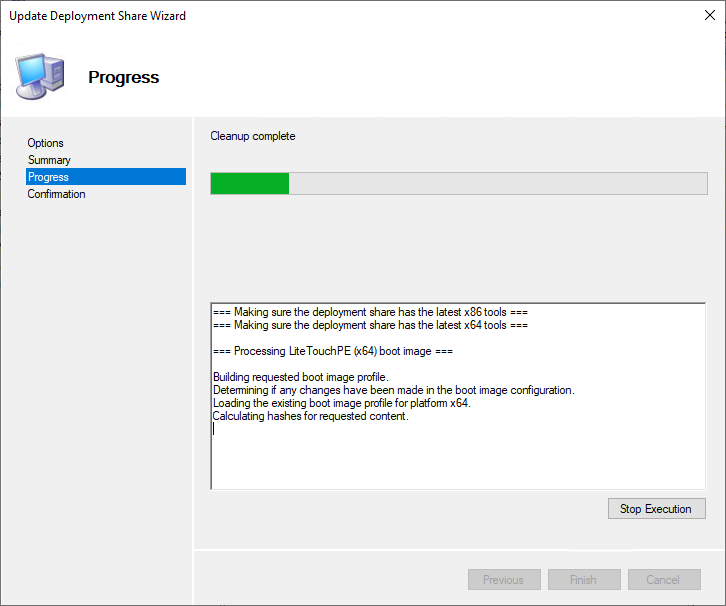Click the computer icon in the wizard header
The image size is (726, 606).
click(39, 75)
